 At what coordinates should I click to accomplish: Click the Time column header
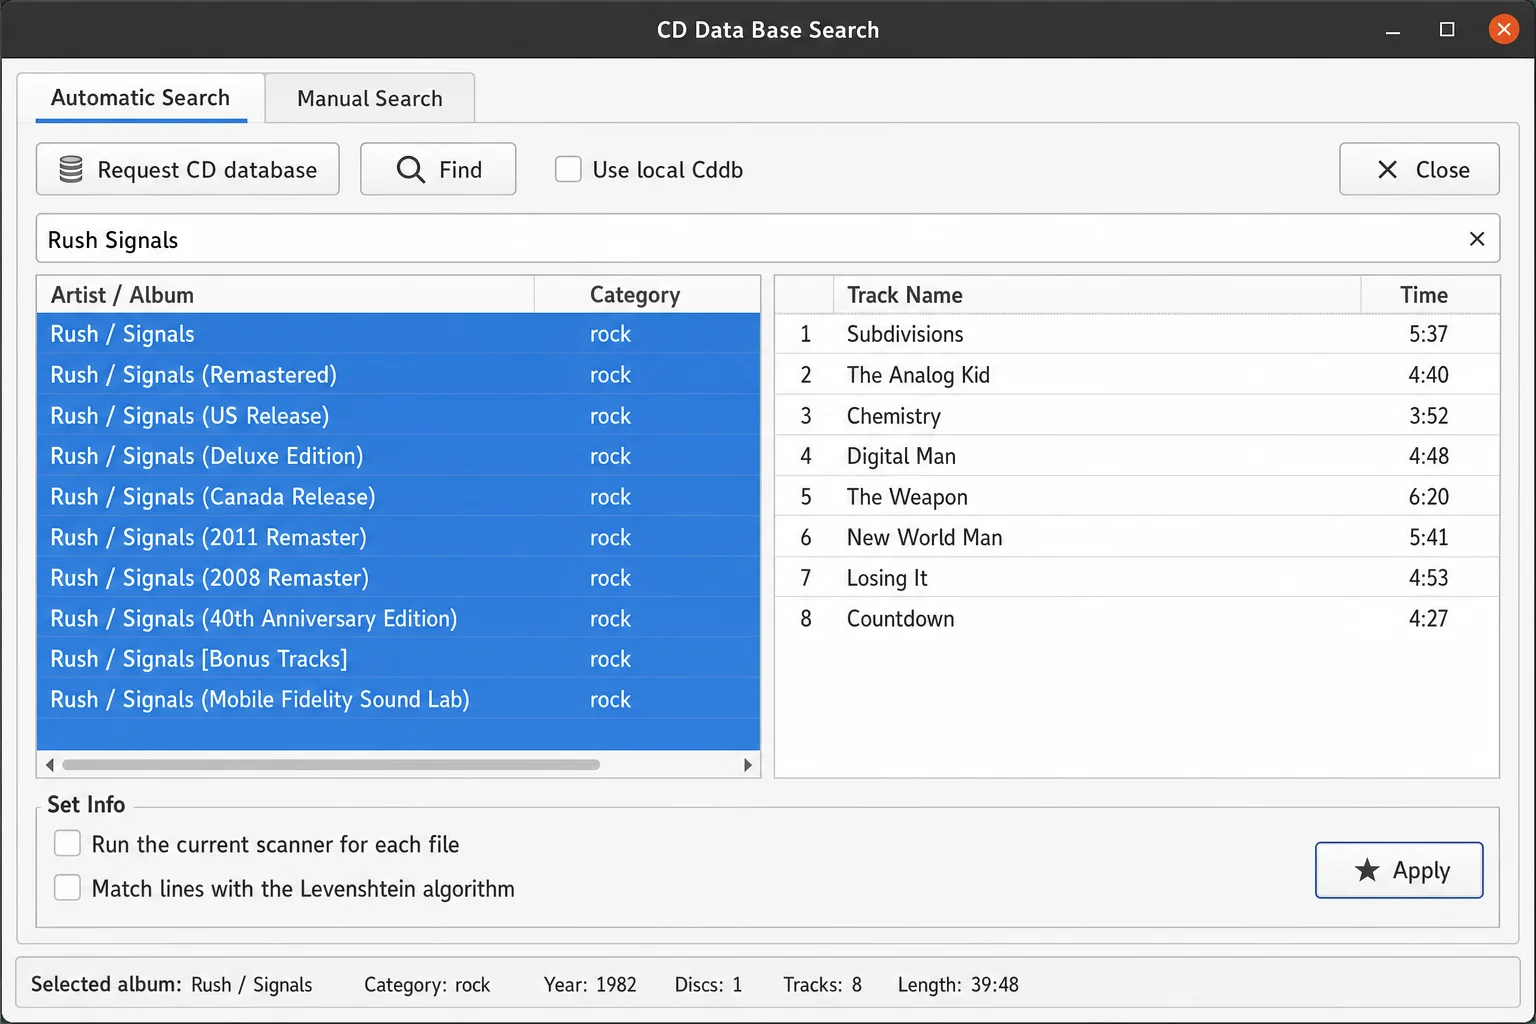click(x=1430, y=295)
